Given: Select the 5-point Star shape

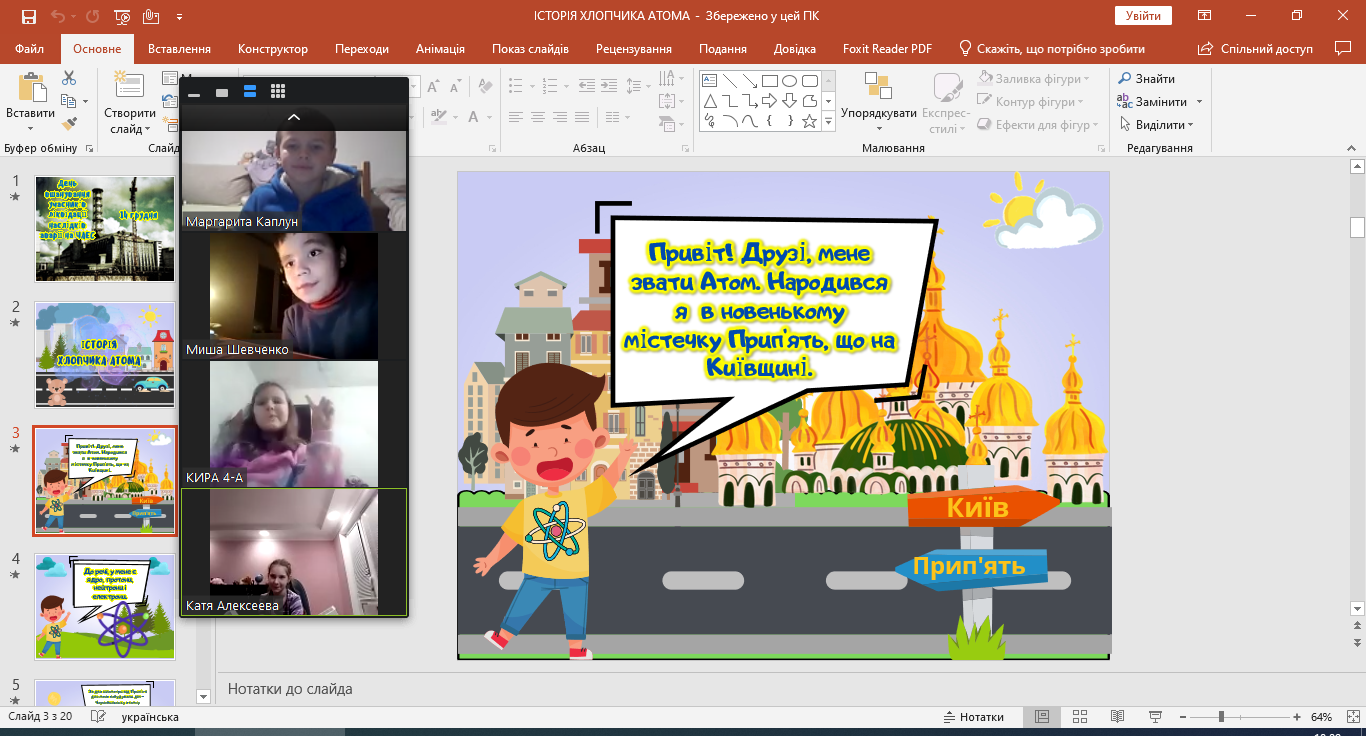Looking at the screenshot, I should point(809,121).
